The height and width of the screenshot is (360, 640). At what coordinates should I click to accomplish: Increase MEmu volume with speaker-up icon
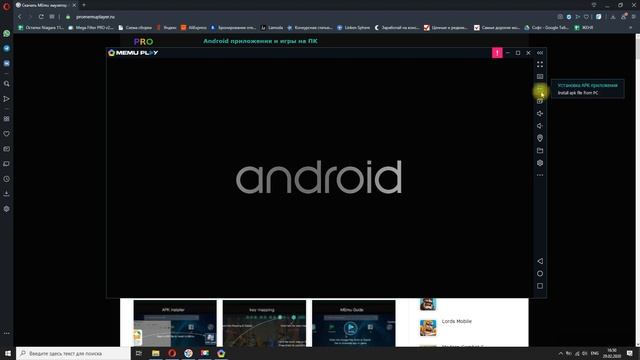pyautogui.click(x=540, y=113)
